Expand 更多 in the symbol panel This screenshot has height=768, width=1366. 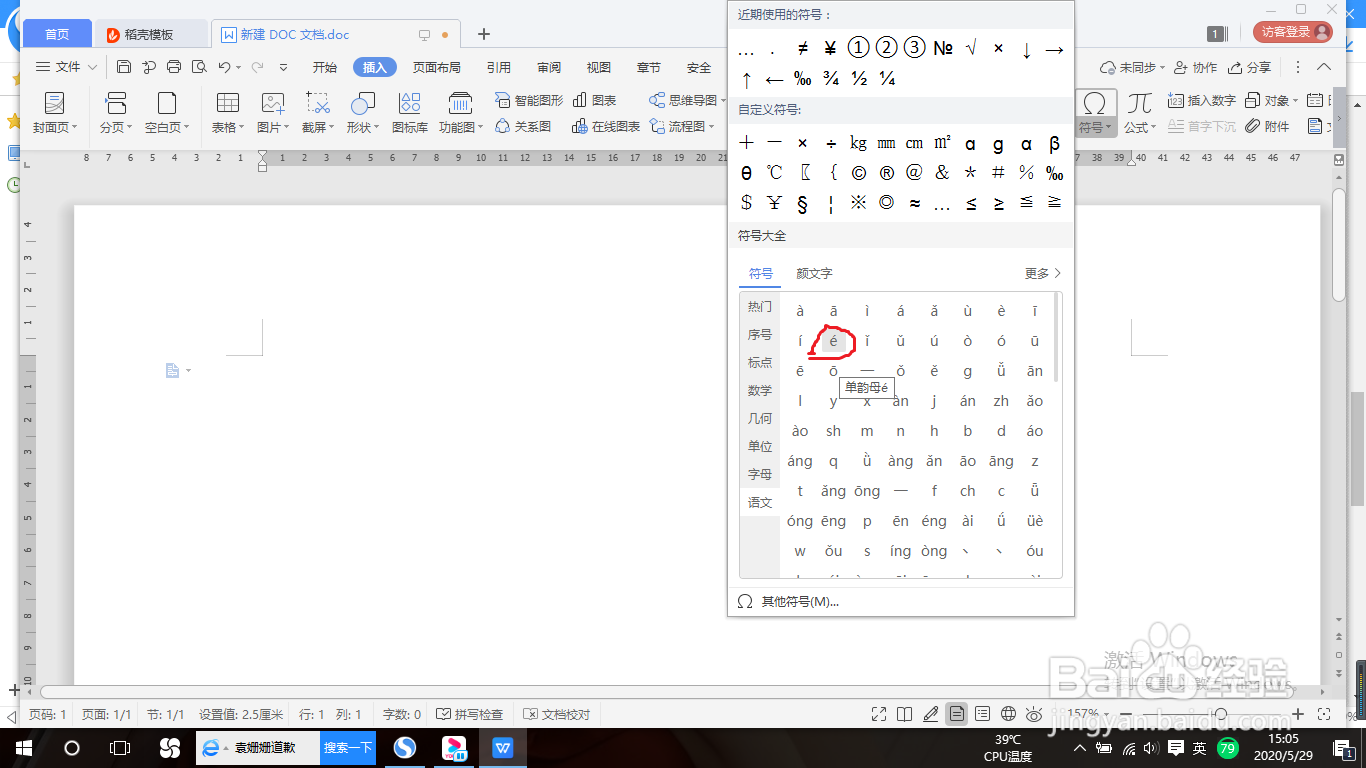[x=1043, y=273]
